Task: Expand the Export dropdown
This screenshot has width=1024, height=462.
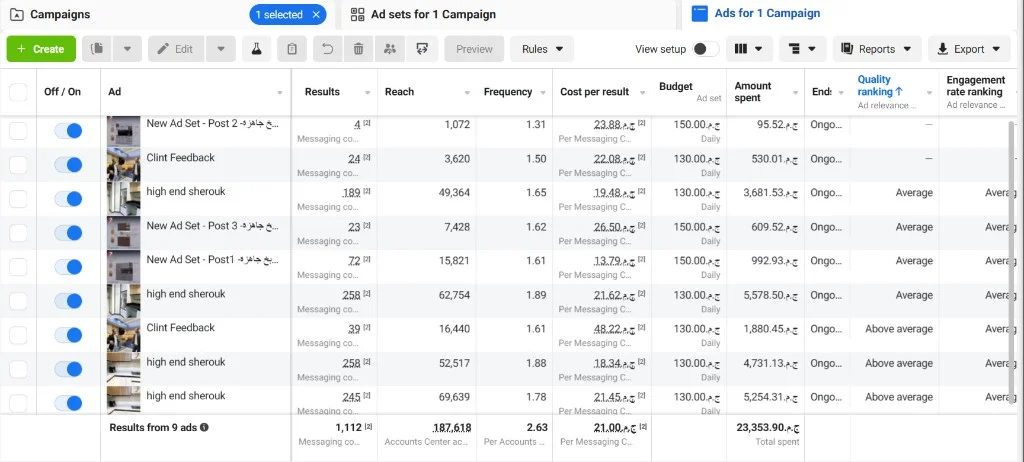Action: click(x=968, y=49)
